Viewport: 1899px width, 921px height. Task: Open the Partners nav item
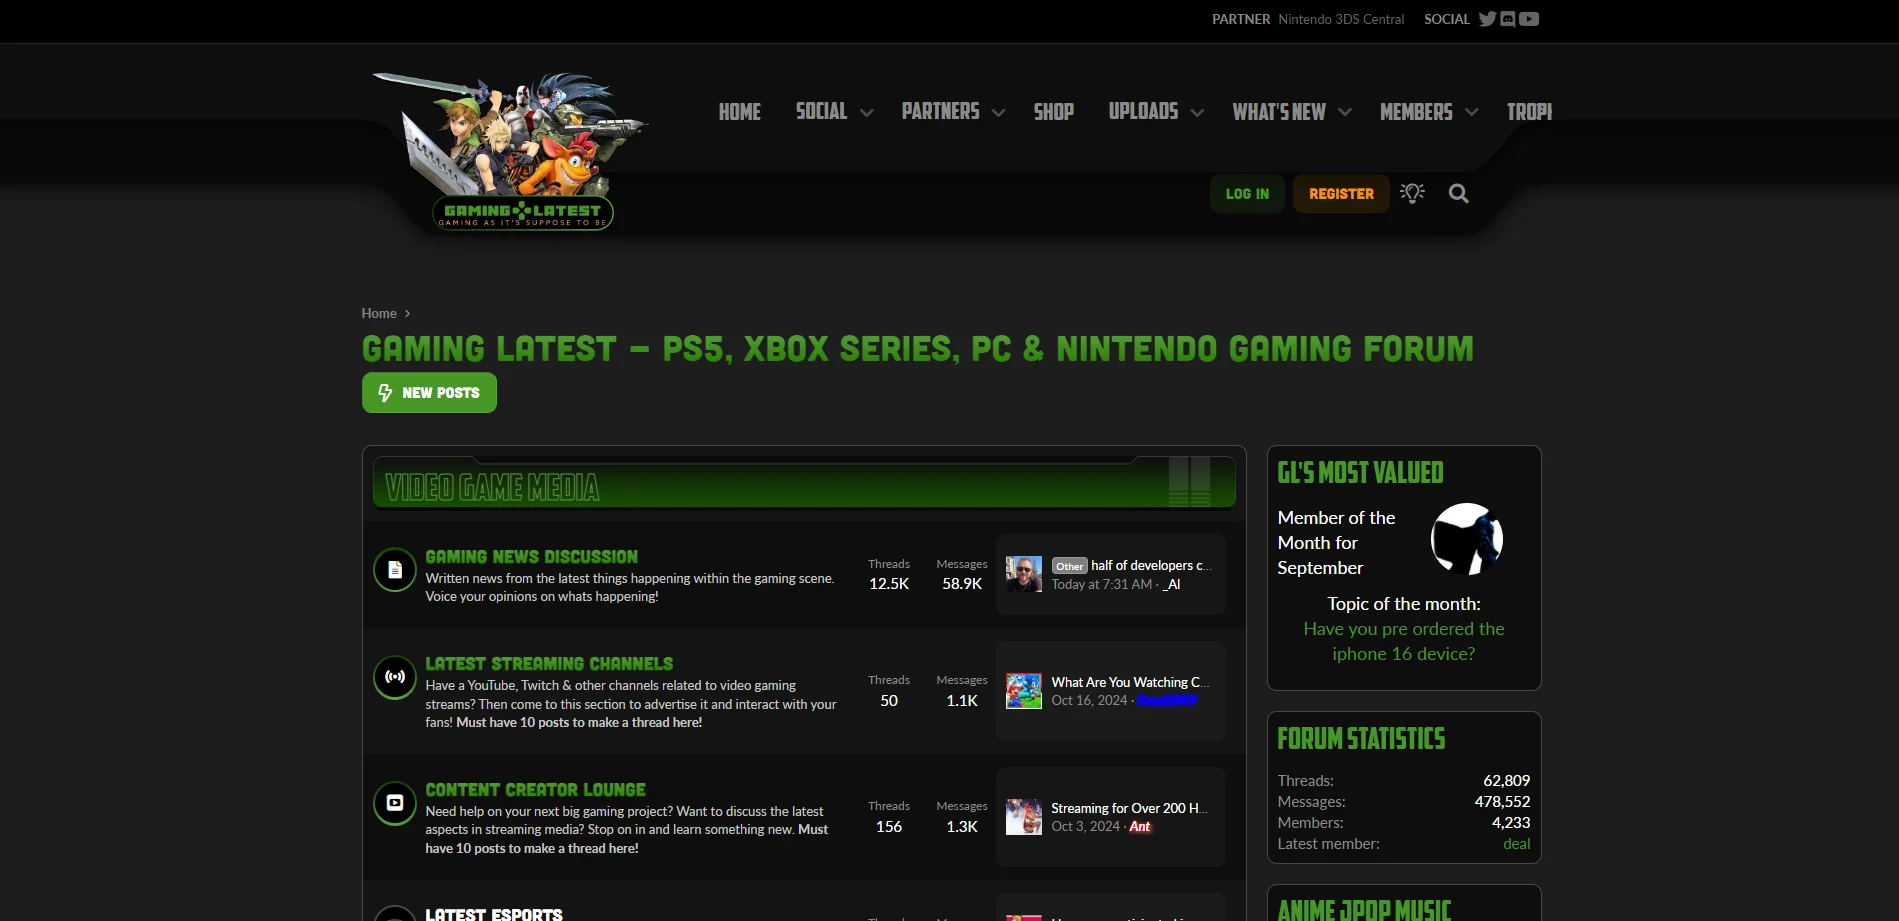point(940,112)
